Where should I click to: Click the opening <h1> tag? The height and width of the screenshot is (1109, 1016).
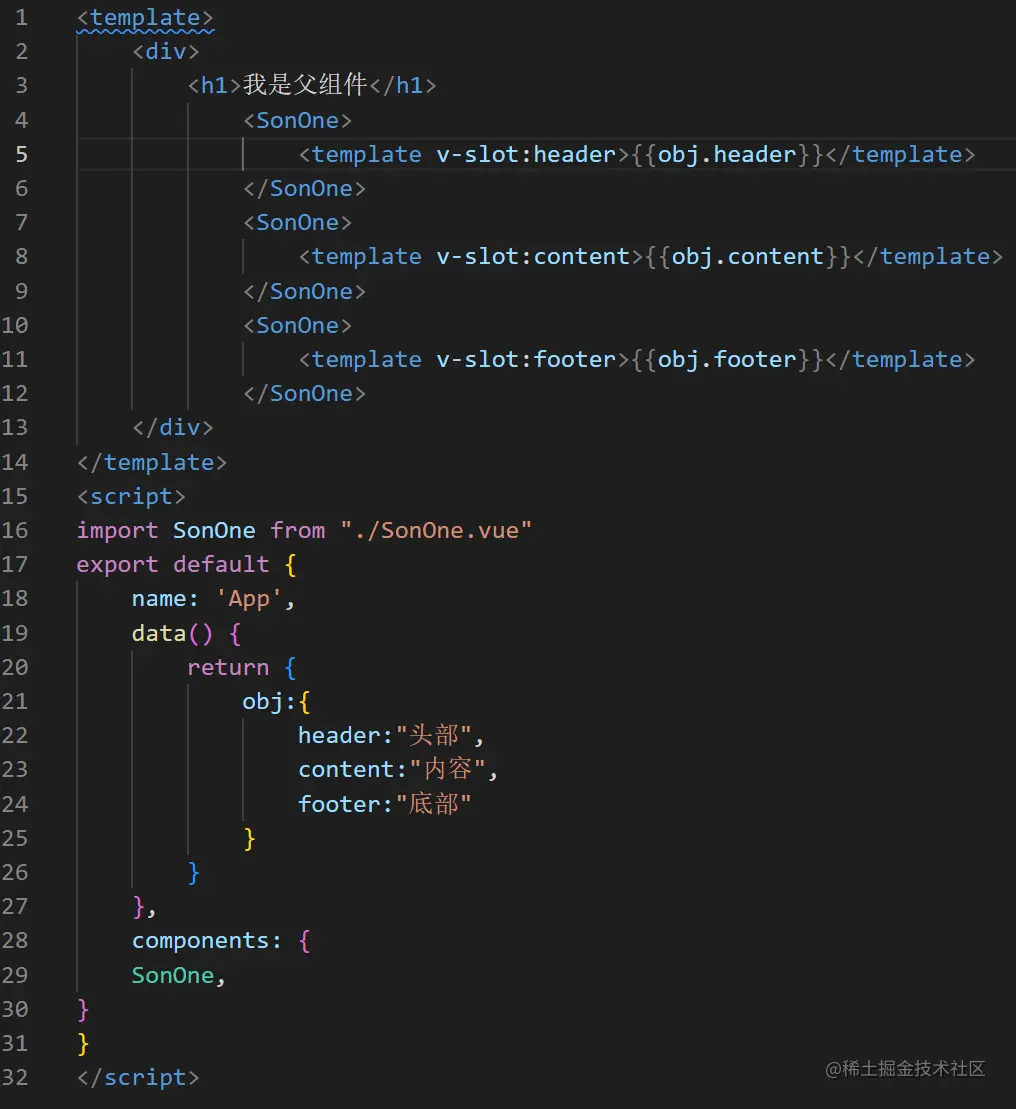[215, 85]
